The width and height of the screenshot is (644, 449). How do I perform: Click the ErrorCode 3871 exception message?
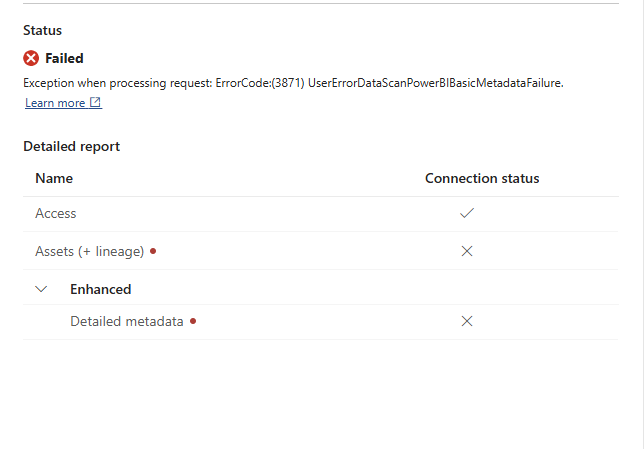click(200, 83)
